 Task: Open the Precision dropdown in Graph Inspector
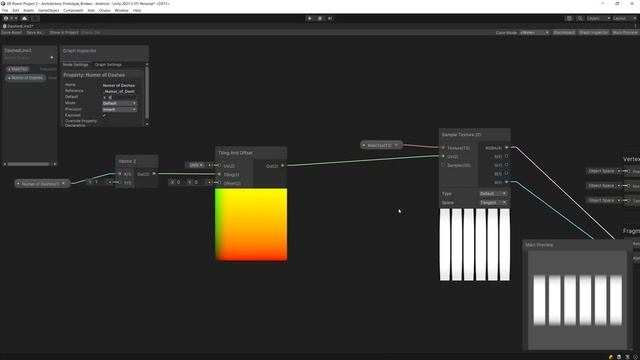(x=119, y=109)
